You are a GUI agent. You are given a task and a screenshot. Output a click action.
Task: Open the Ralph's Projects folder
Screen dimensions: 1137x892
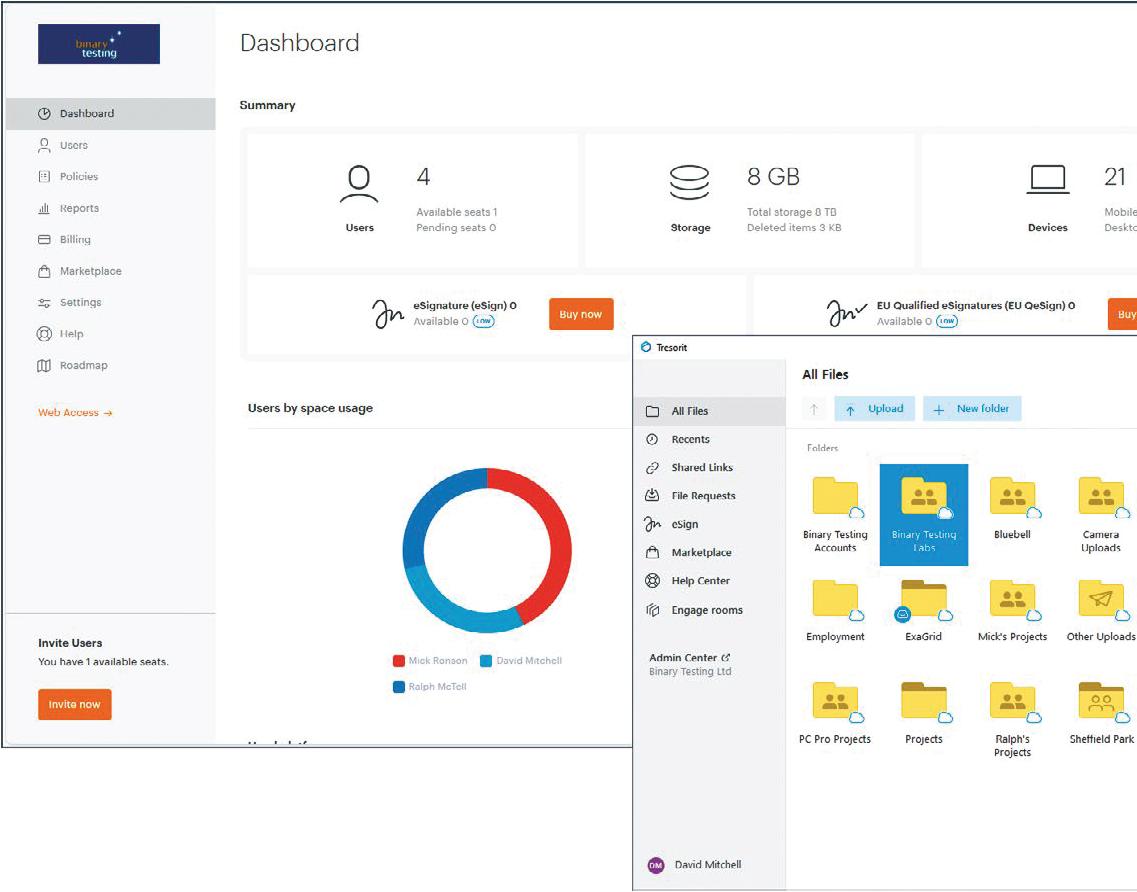(x=1012, y=720)
